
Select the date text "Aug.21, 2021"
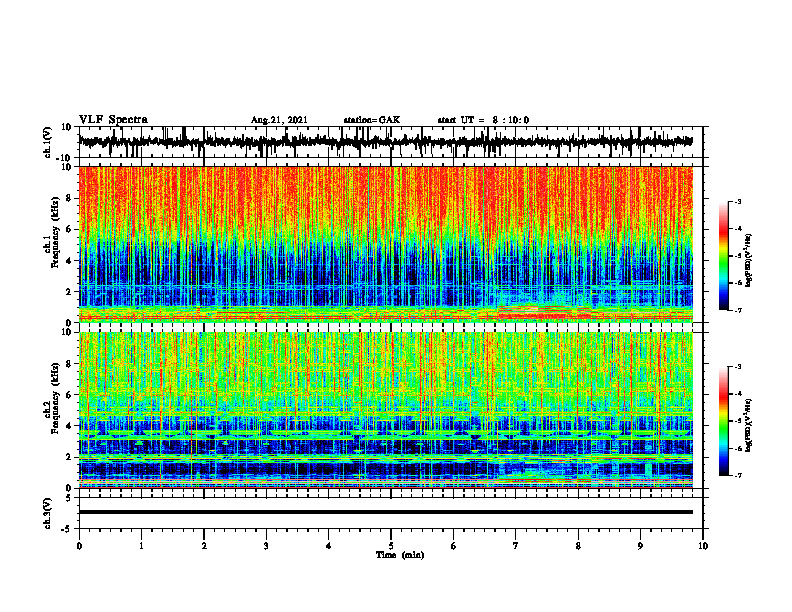pos(279,120)
